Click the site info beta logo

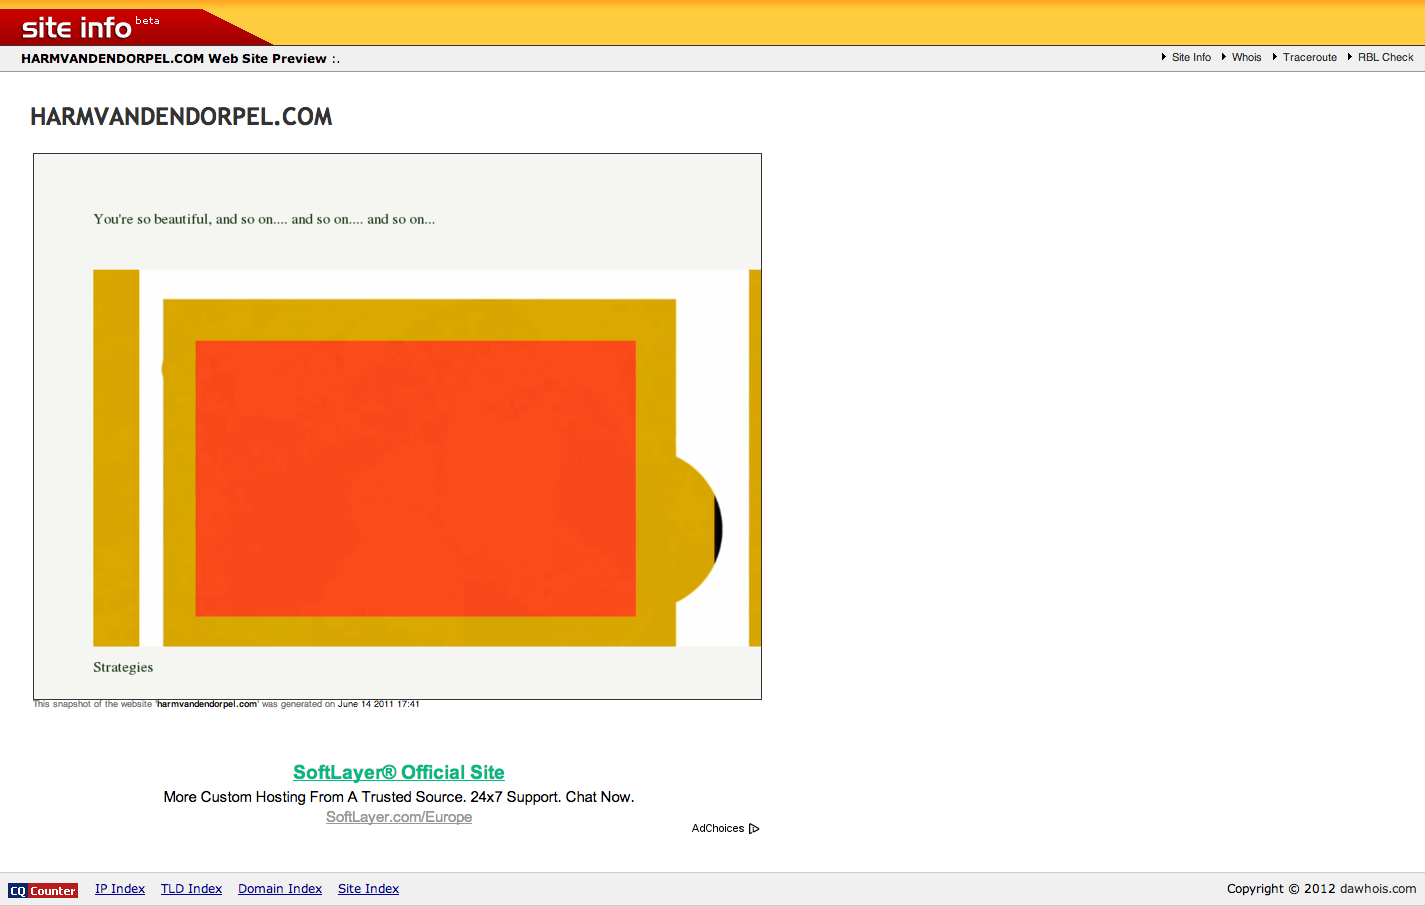point(90,27)
